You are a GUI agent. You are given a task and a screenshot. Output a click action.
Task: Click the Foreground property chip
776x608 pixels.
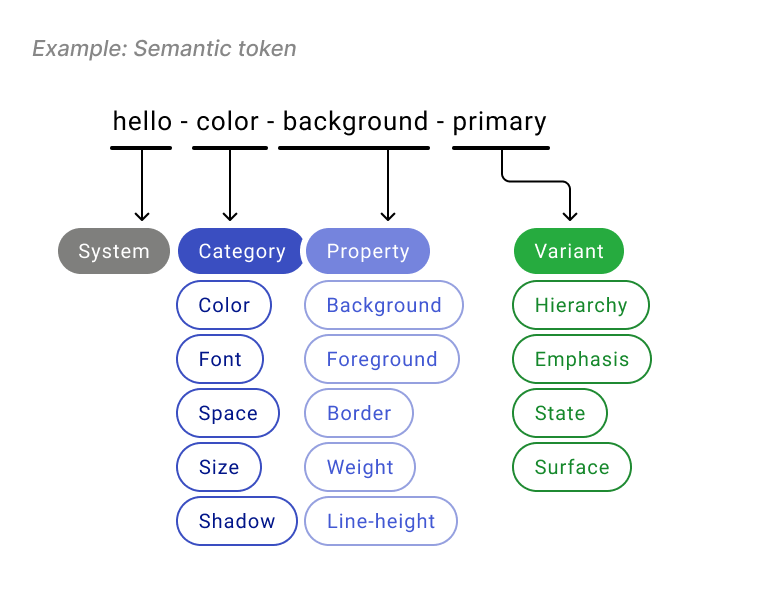(382, 359)
